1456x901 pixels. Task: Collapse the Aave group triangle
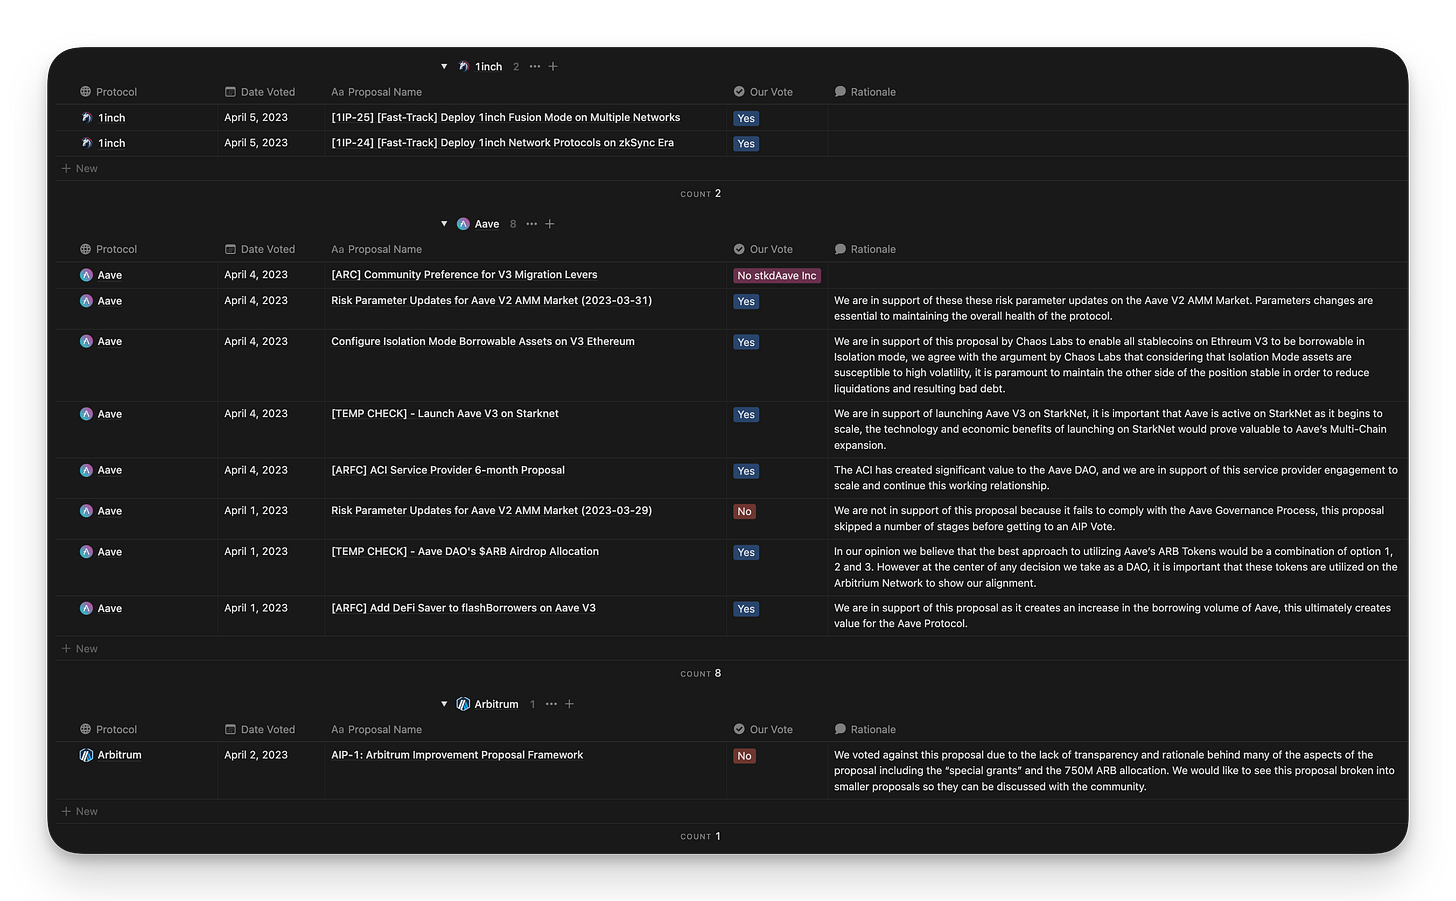click(444, 224)
